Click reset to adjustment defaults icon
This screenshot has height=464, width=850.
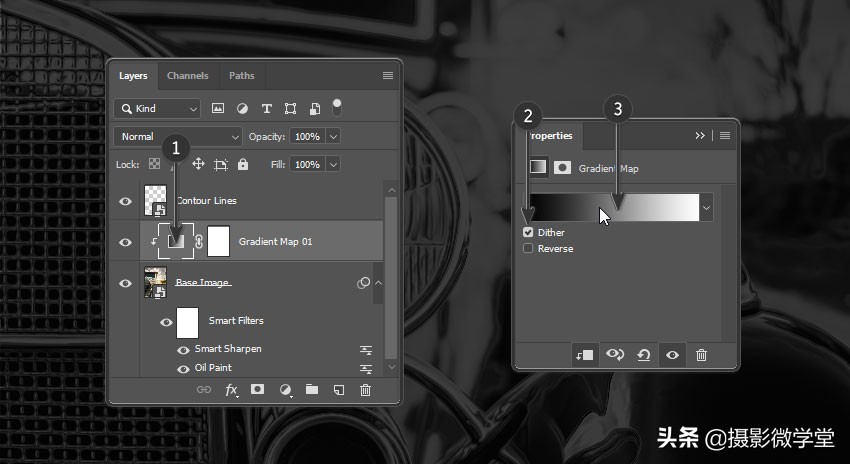click(643, 355)
